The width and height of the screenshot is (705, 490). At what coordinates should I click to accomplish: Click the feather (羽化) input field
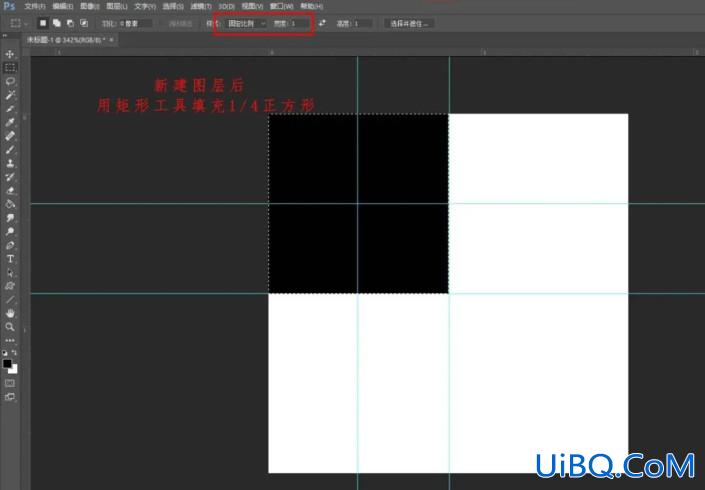pyautogui.click(x=135, y=23)
